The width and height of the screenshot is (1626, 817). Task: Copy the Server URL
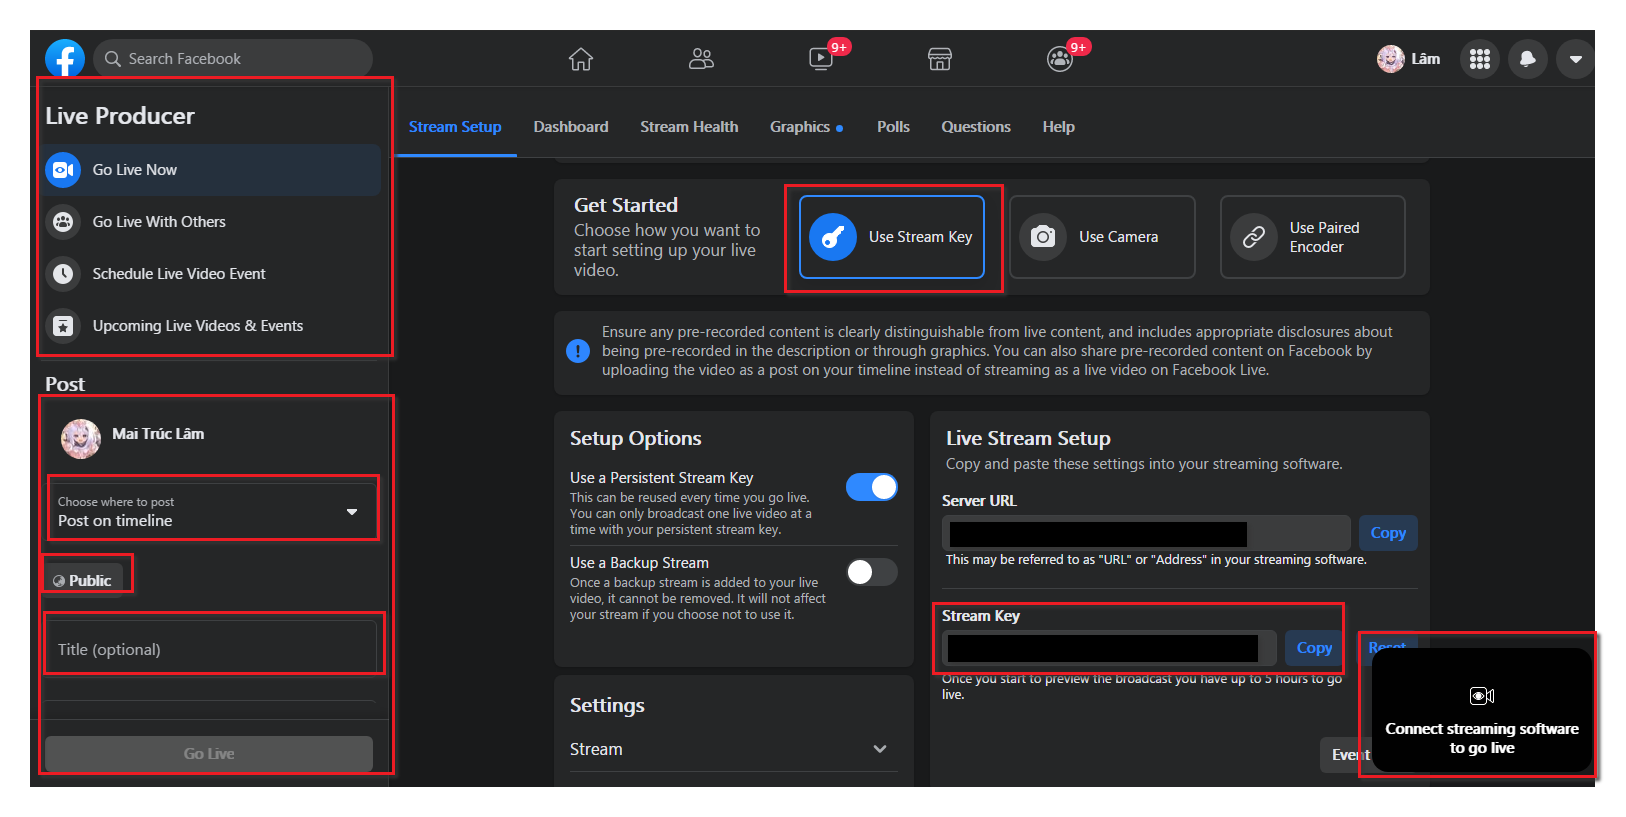click(1388, 533)
